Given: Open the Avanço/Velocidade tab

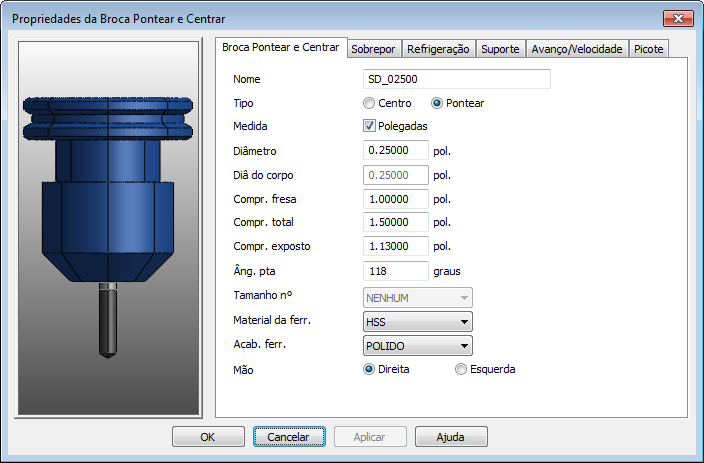Looking at the screenshot, I should (577, 49).
